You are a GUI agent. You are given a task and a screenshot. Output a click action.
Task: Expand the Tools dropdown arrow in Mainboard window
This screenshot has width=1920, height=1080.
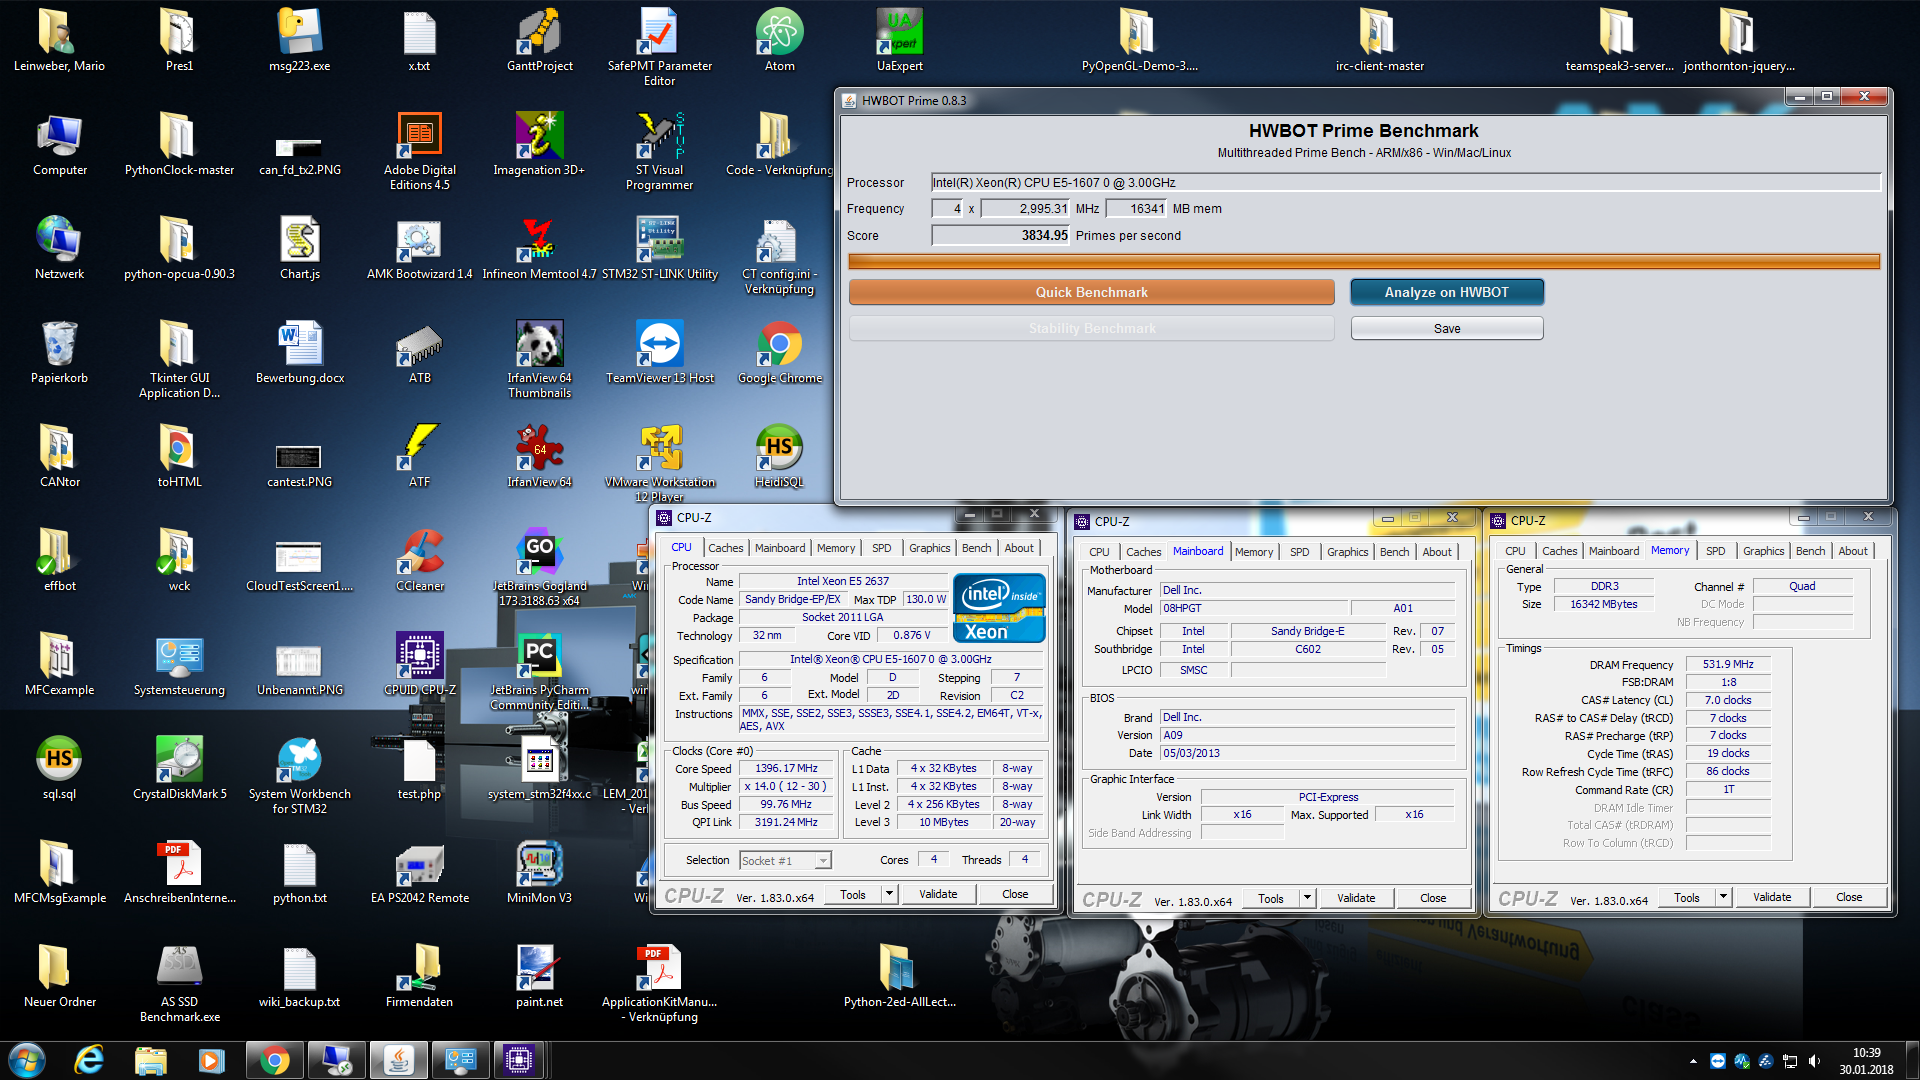click(x=1307, y=898)
